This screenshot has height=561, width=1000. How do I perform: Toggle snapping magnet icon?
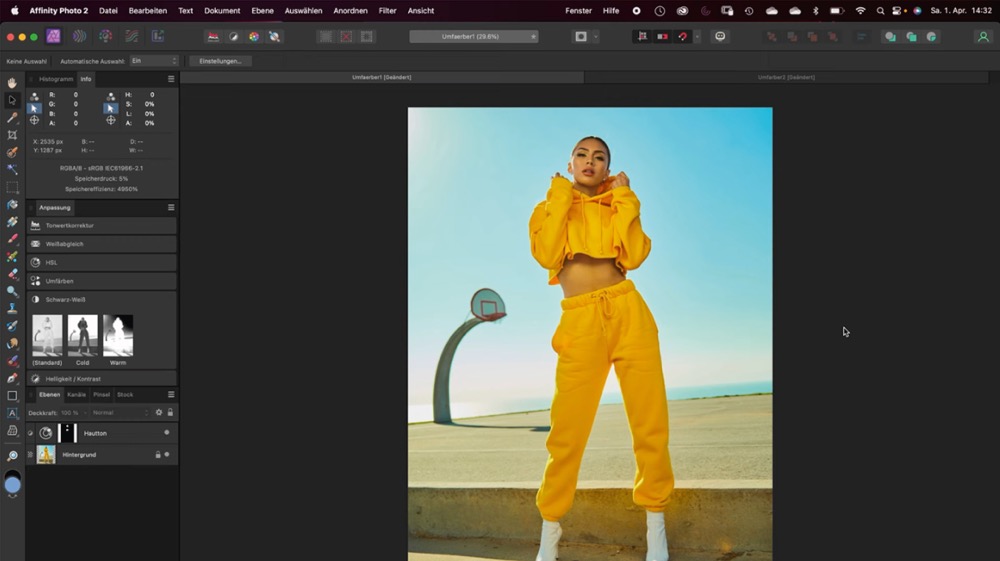tap(683, 37)
